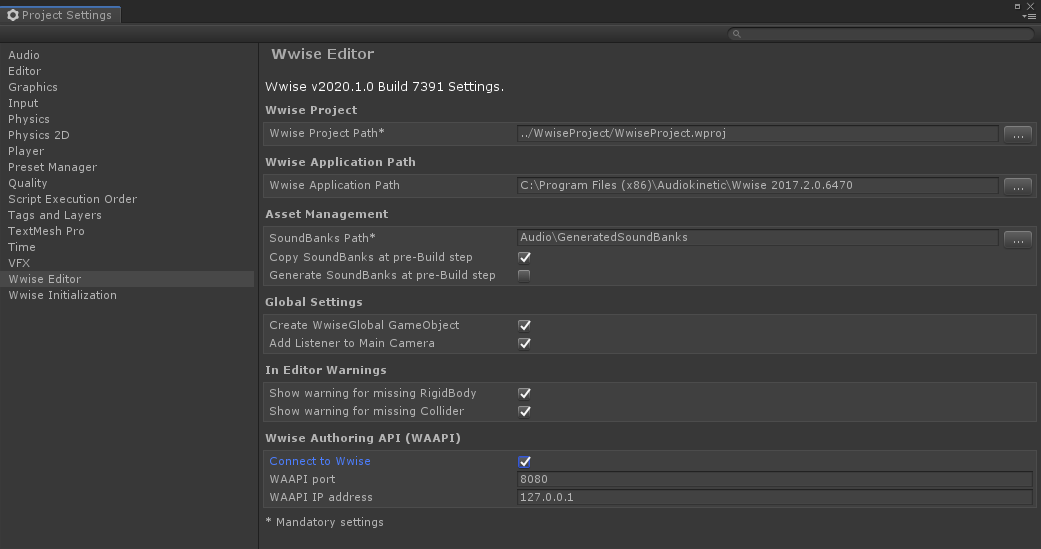1041x549 pixels.
Task: Toggle Copy SoundBanks at pre-Build step
Action: (524, 258)
